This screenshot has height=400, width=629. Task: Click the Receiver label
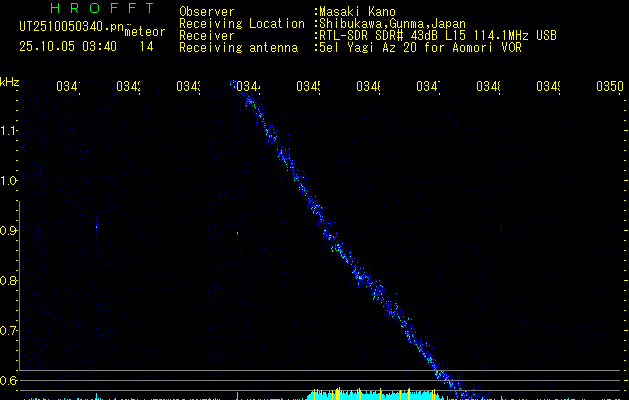pyautogui.click(x=207, y=36)
